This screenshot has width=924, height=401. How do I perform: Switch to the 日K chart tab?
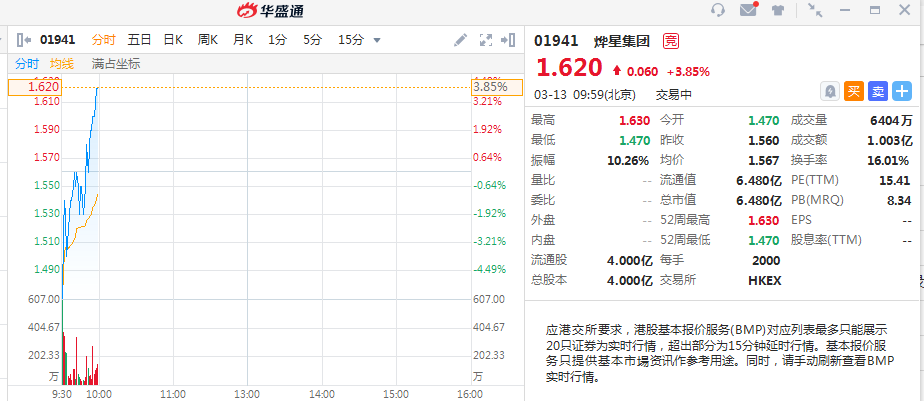(173, 40)
